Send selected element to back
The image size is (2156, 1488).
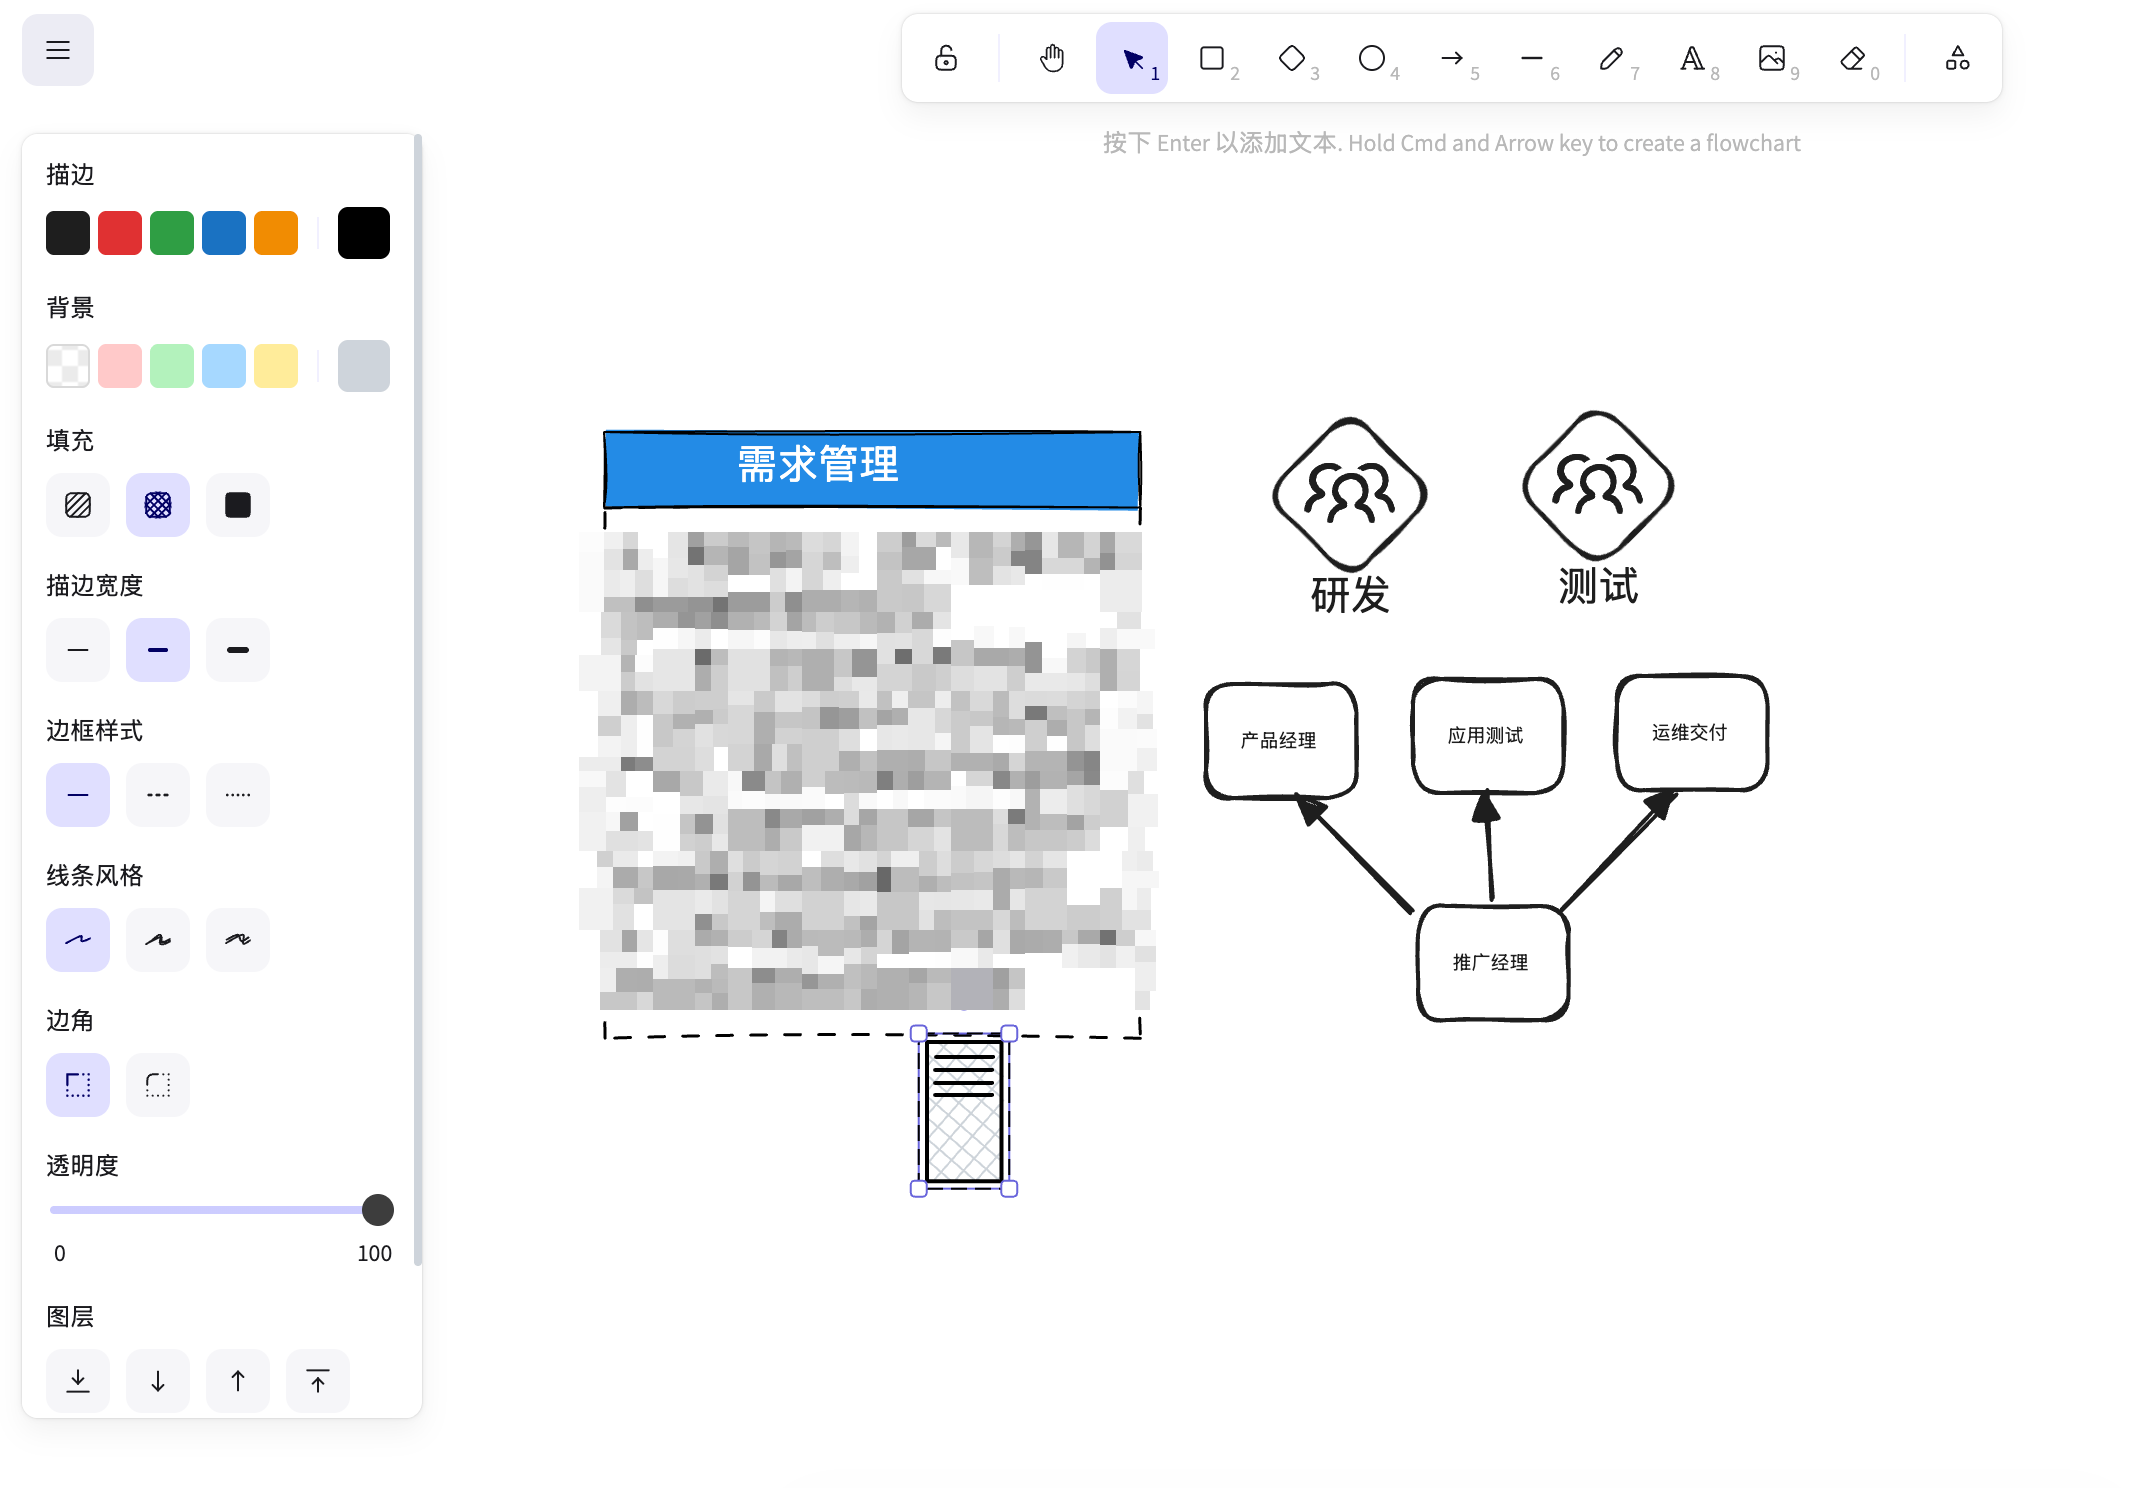(x=78, y=1381)
